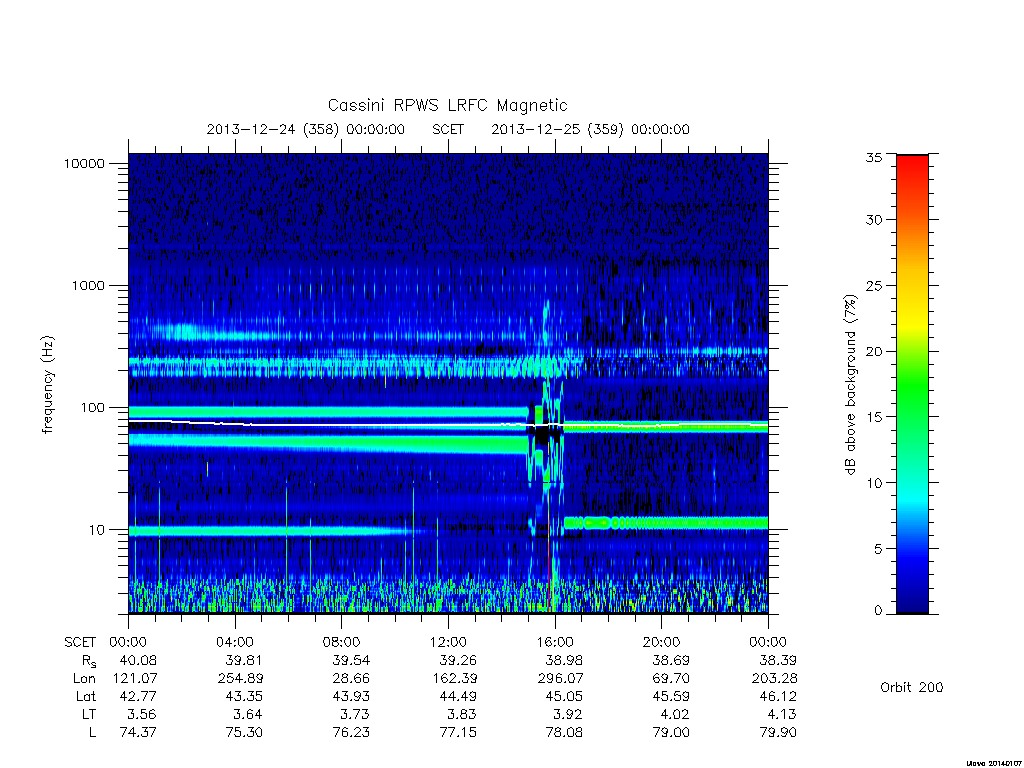Image resolution: width=1024 pixels, height=768 pixels.
Task: Click the 100 frequency tick label
Action: pos(92,408)
